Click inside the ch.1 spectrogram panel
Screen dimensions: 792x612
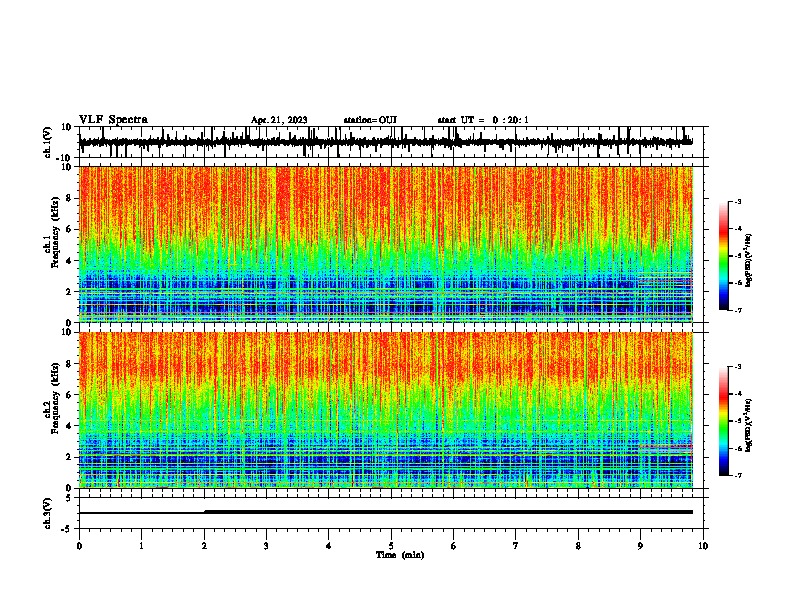386,244
